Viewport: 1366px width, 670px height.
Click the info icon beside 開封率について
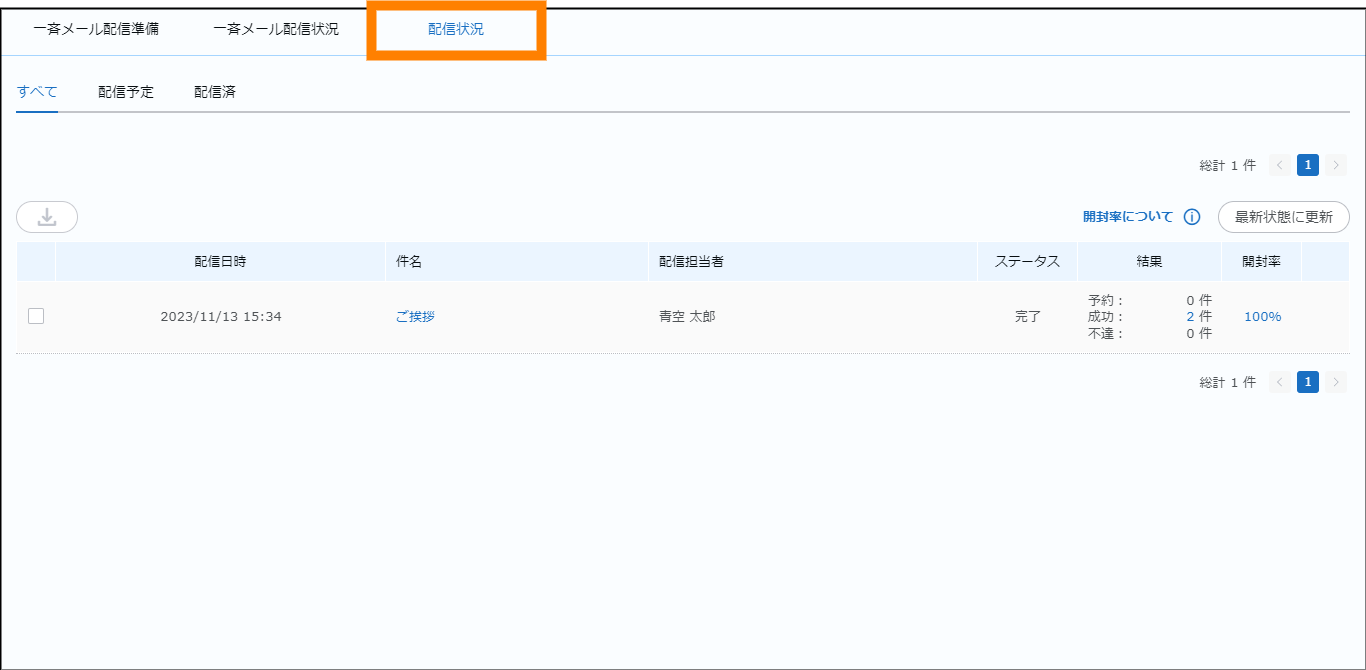(x=1192, y=217)
